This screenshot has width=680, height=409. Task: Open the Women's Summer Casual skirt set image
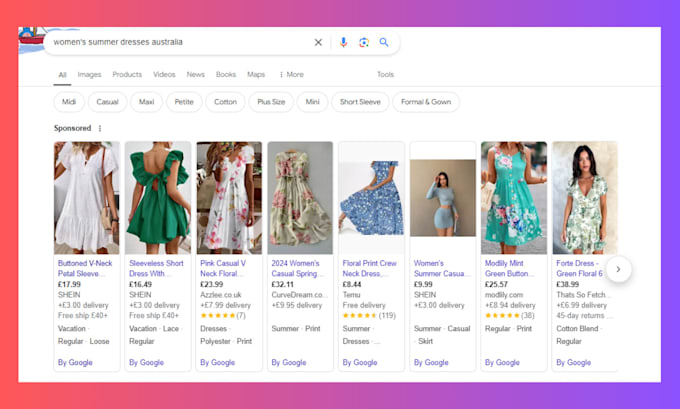tap(443, 198)
